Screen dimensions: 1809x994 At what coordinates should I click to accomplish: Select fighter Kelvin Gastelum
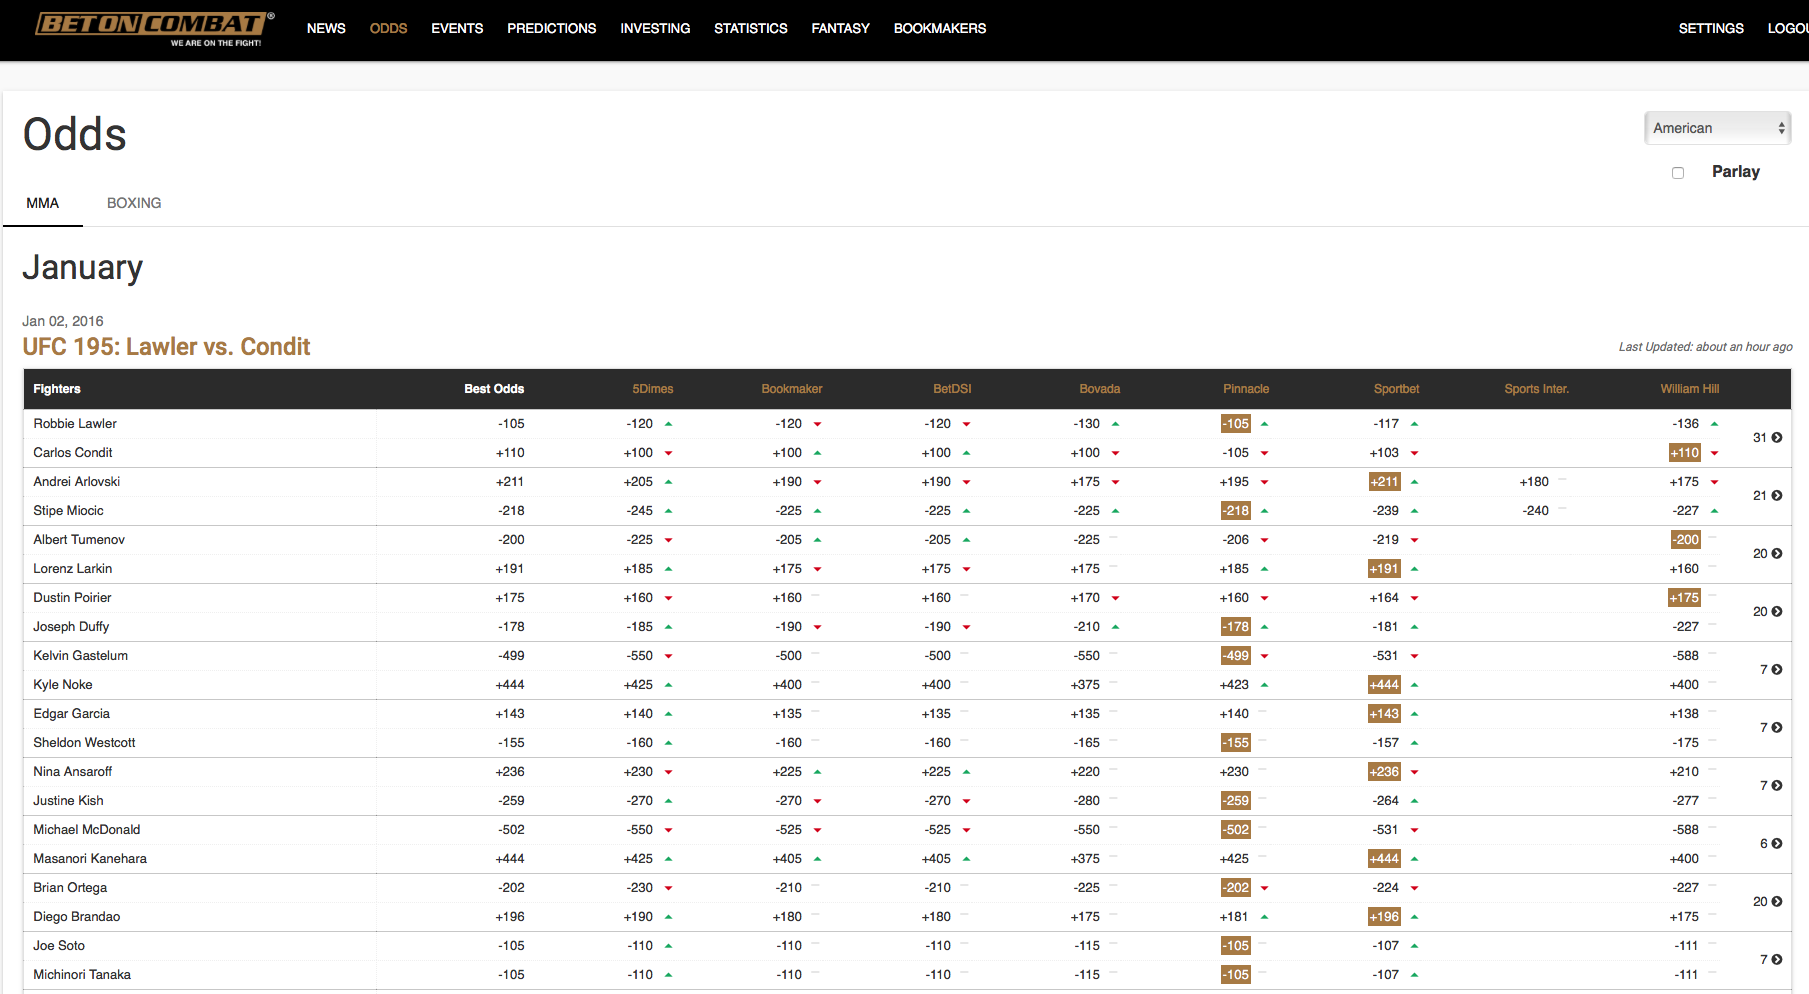pyautogui.click(x=81, y=656)
